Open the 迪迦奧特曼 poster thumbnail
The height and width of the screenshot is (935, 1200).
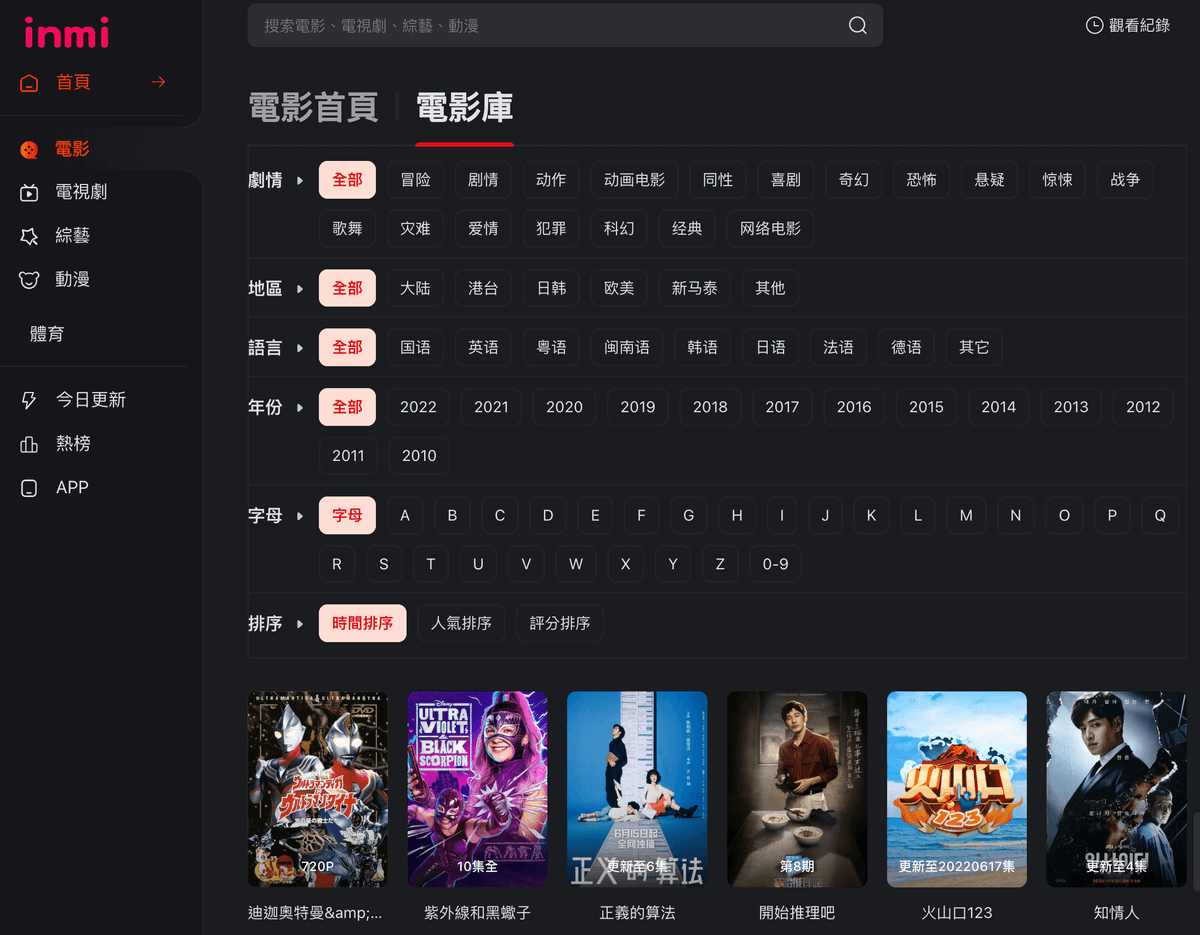pyautogui.click(x=318, y=789)
